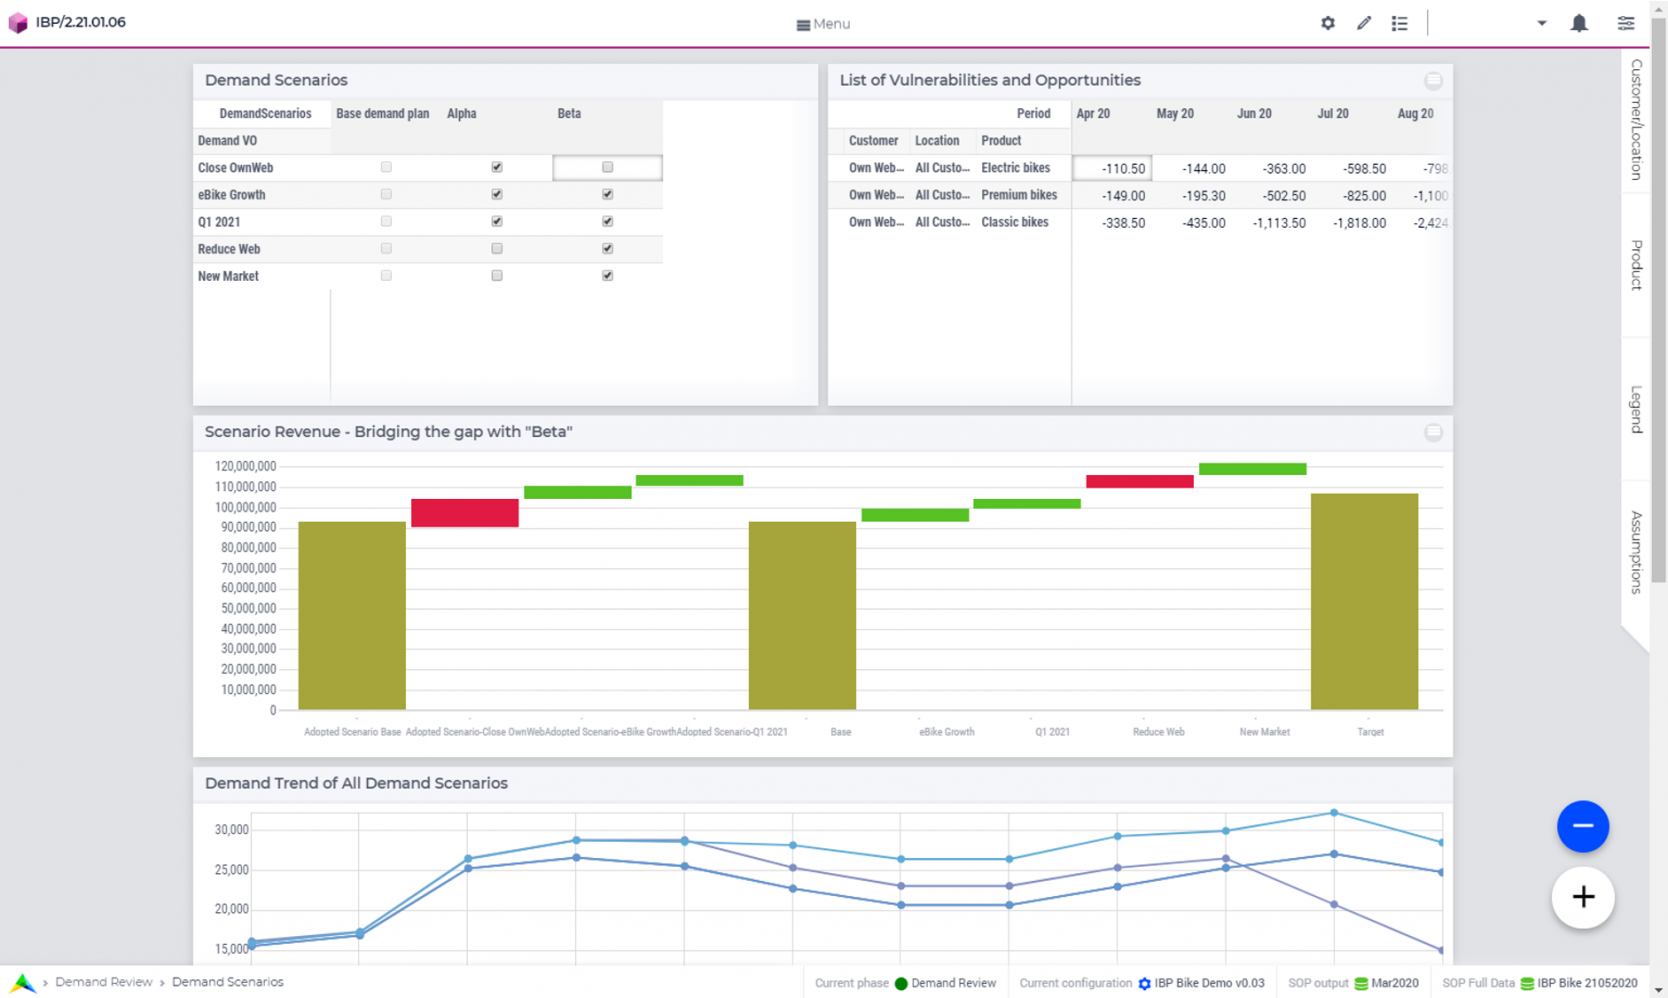This screenshot has height=998, width=1668.
Task: Expand the Customer/Location side panel
Action: (x=1634, y=120)
